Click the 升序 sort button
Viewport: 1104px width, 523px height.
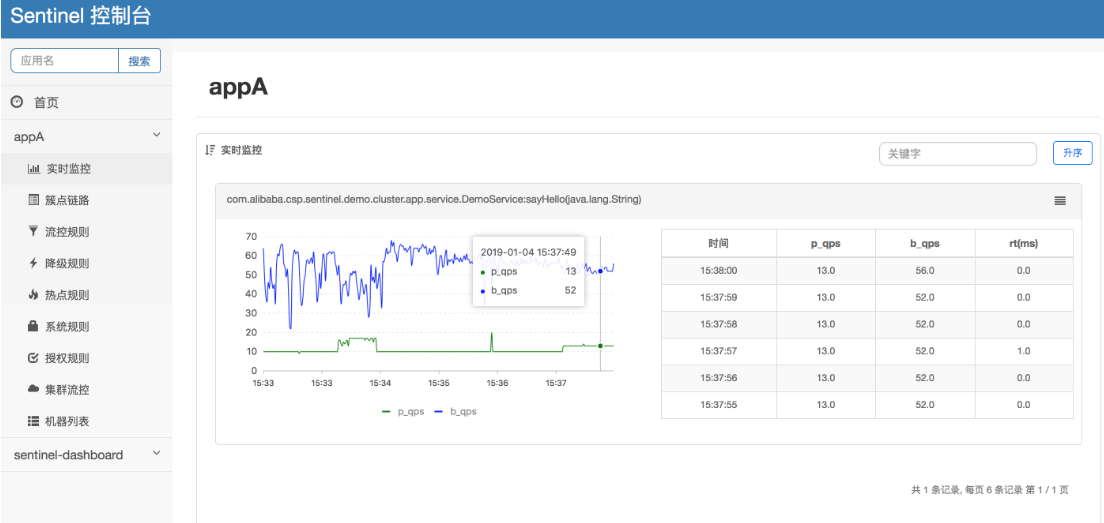tap(1072, 153)
